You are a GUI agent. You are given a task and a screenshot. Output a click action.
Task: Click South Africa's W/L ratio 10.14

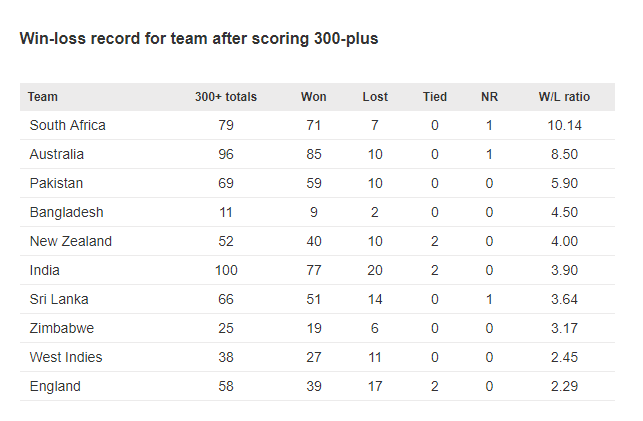click(x=564, y=125)
